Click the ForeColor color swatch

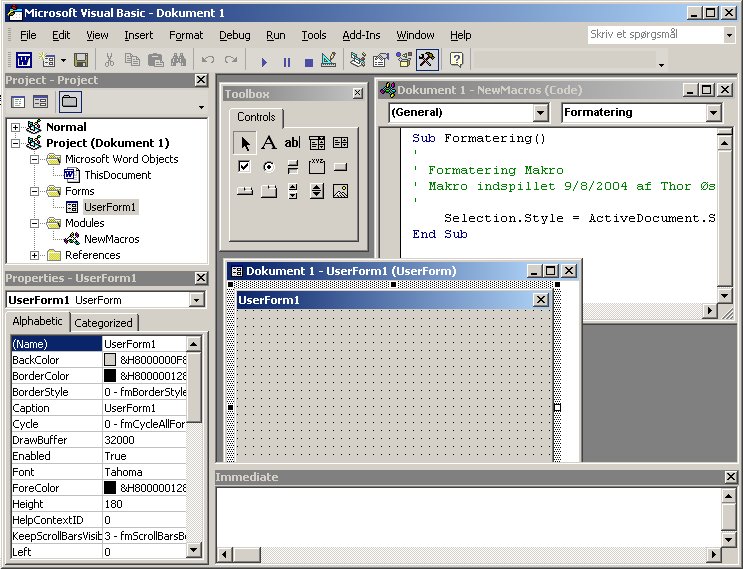tap(110, 488)
